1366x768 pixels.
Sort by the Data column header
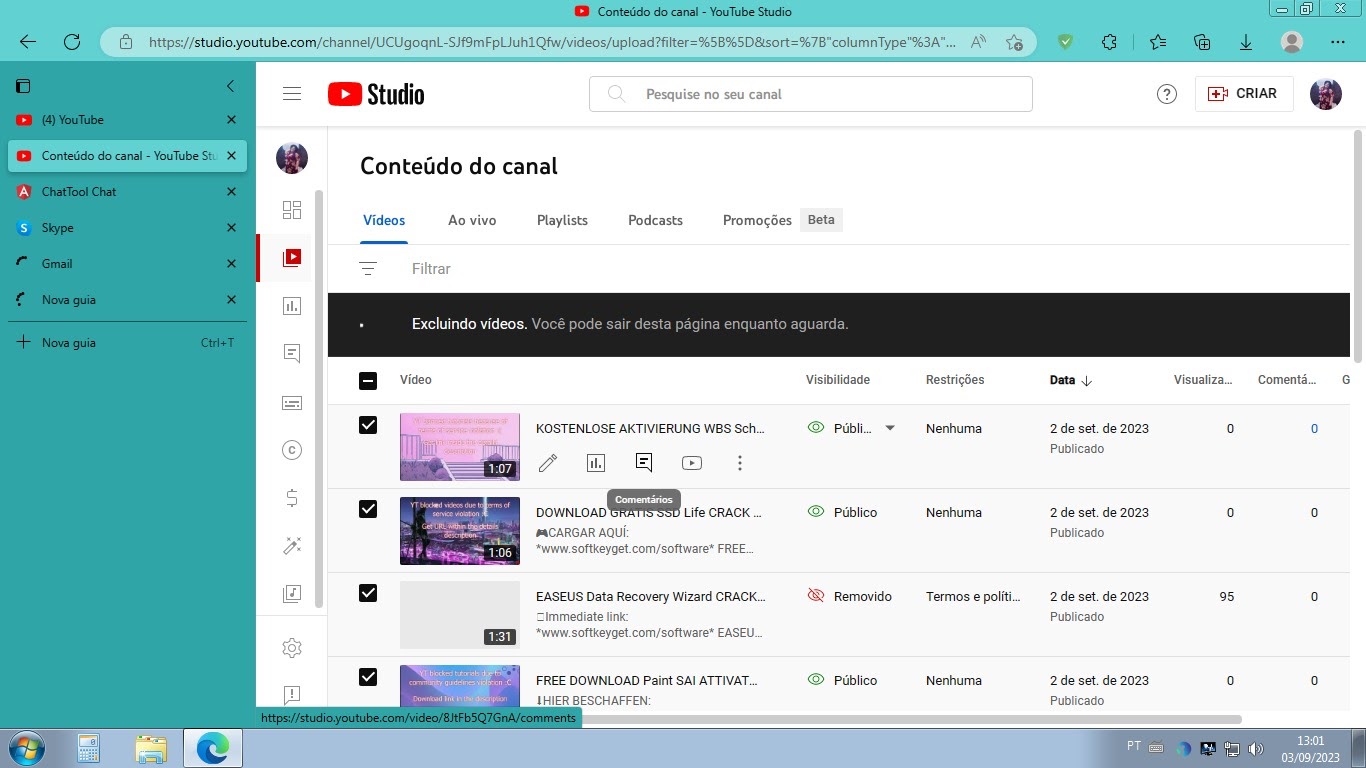1071,380
